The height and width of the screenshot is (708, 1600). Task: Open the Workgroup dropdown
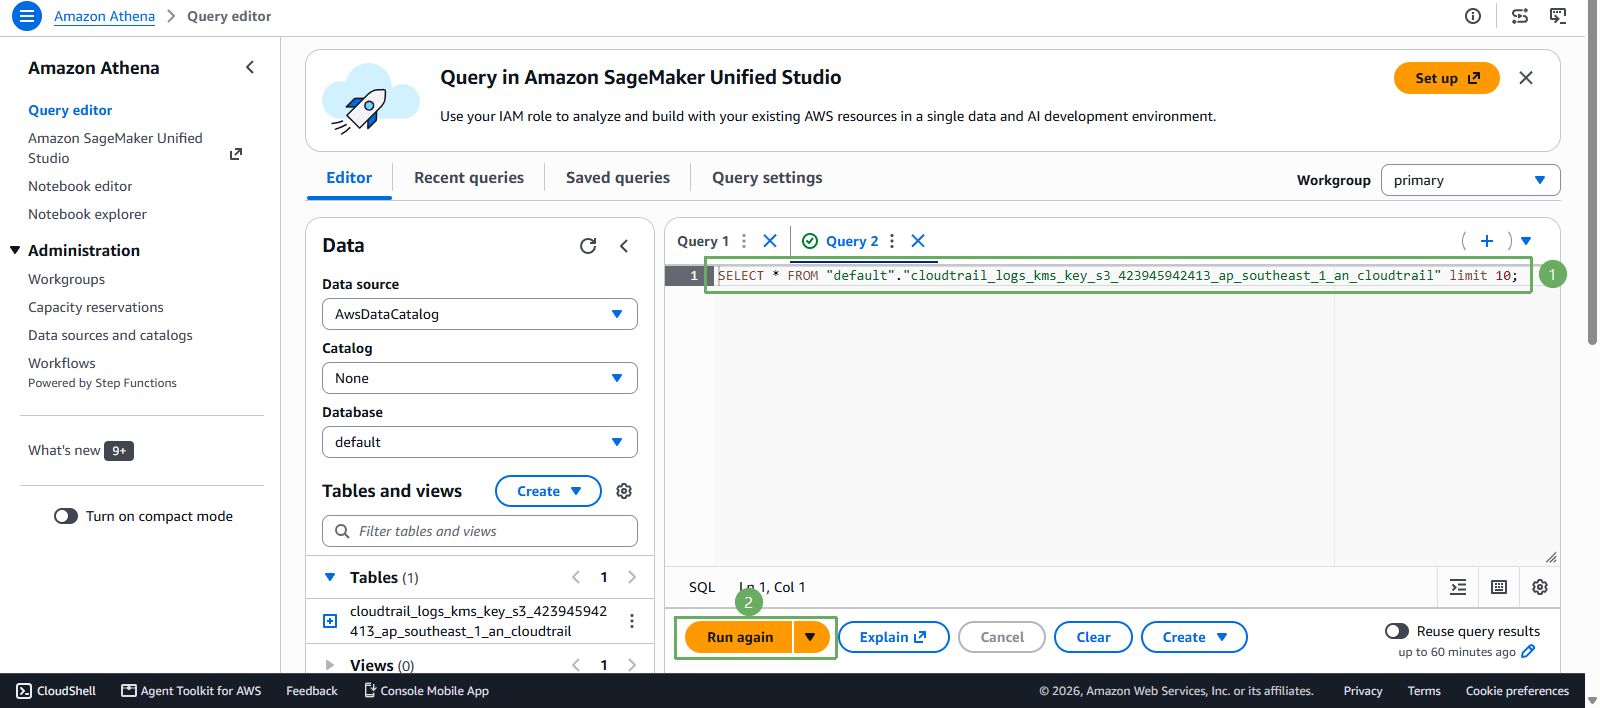click(1470, 180)
